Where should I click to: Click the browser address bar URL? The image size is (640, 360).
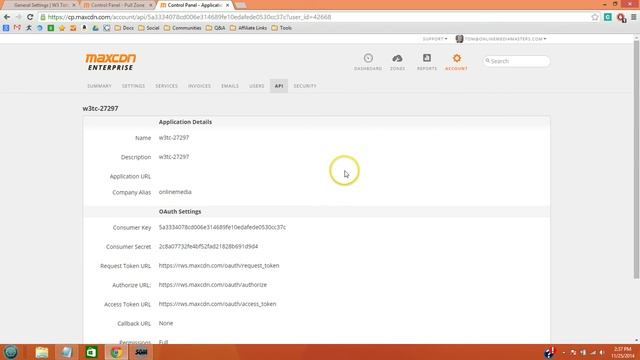point(189,17)
